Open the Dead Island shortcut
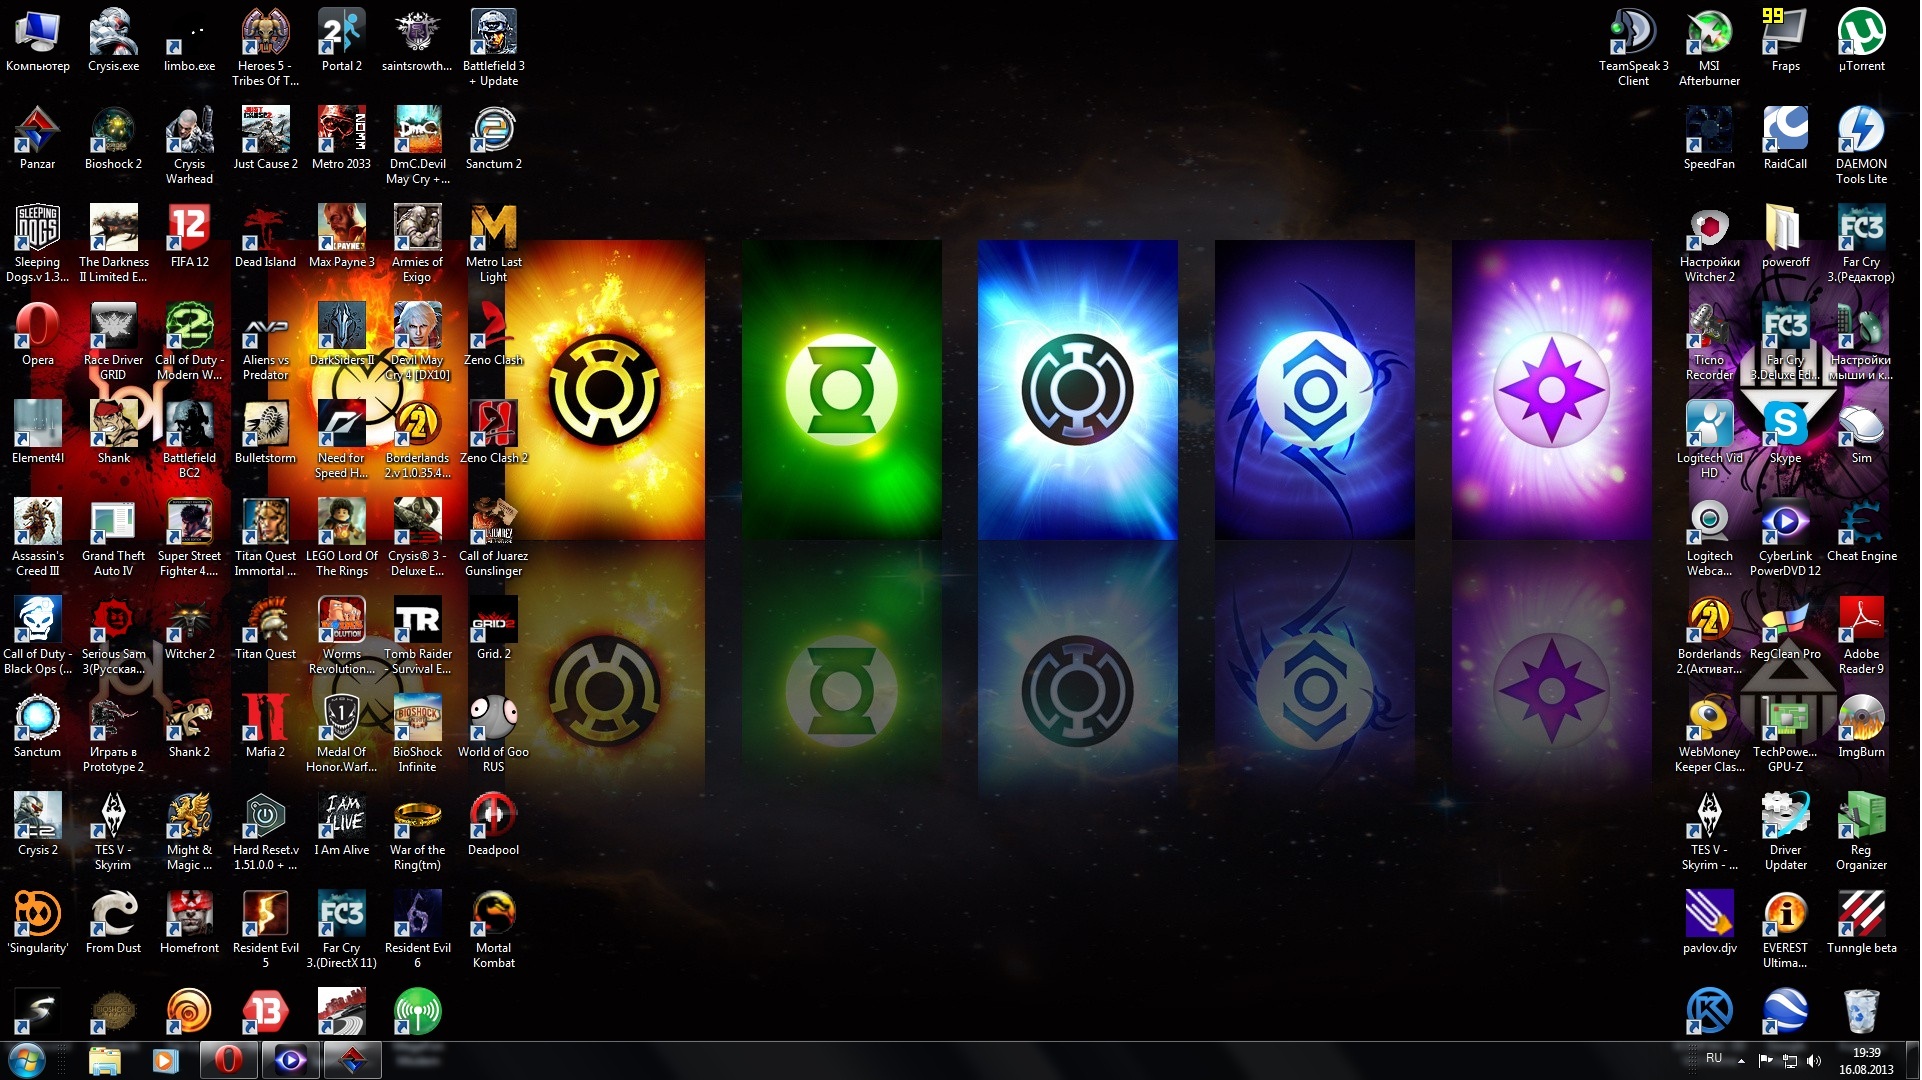The height and width of the screenshot is (1080, 1922). pos(265,237)
